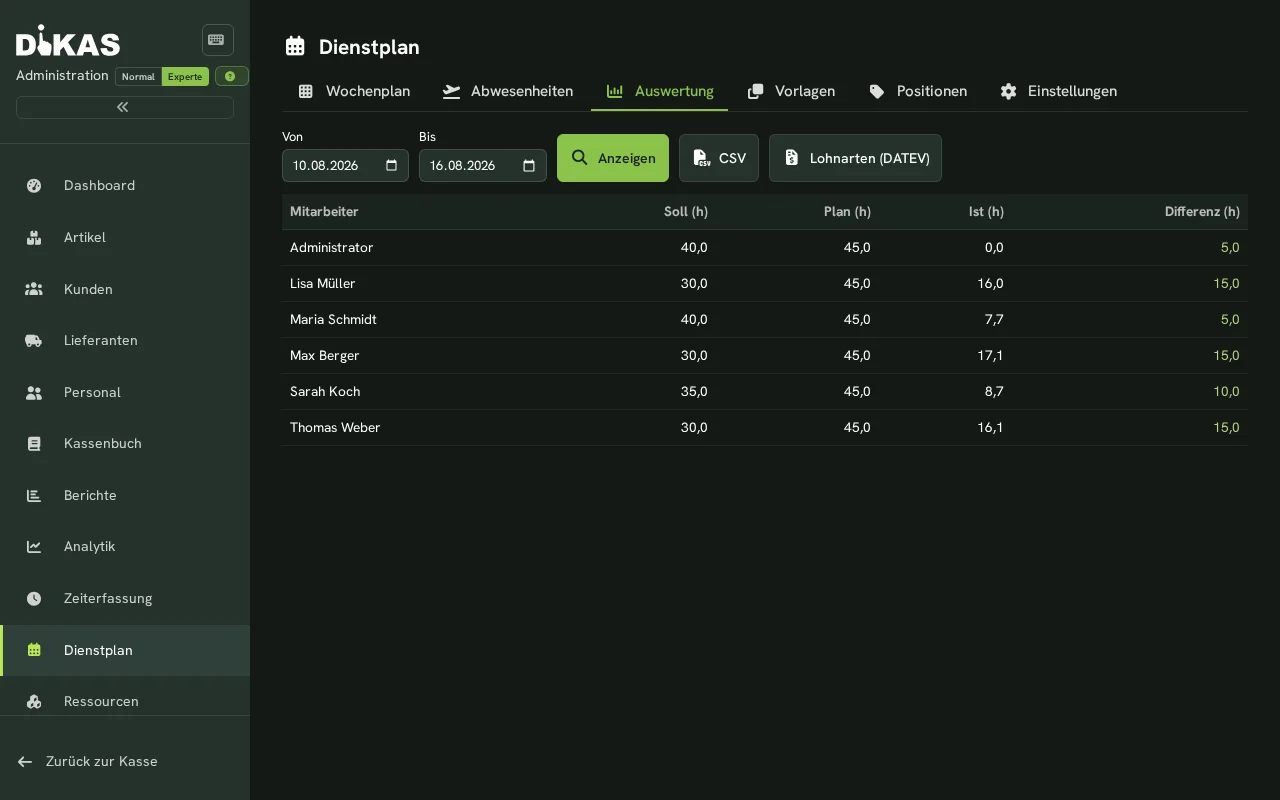Click the Mitarbeiter column header
The image size is (1280, 800).
[x=324, y=212]
